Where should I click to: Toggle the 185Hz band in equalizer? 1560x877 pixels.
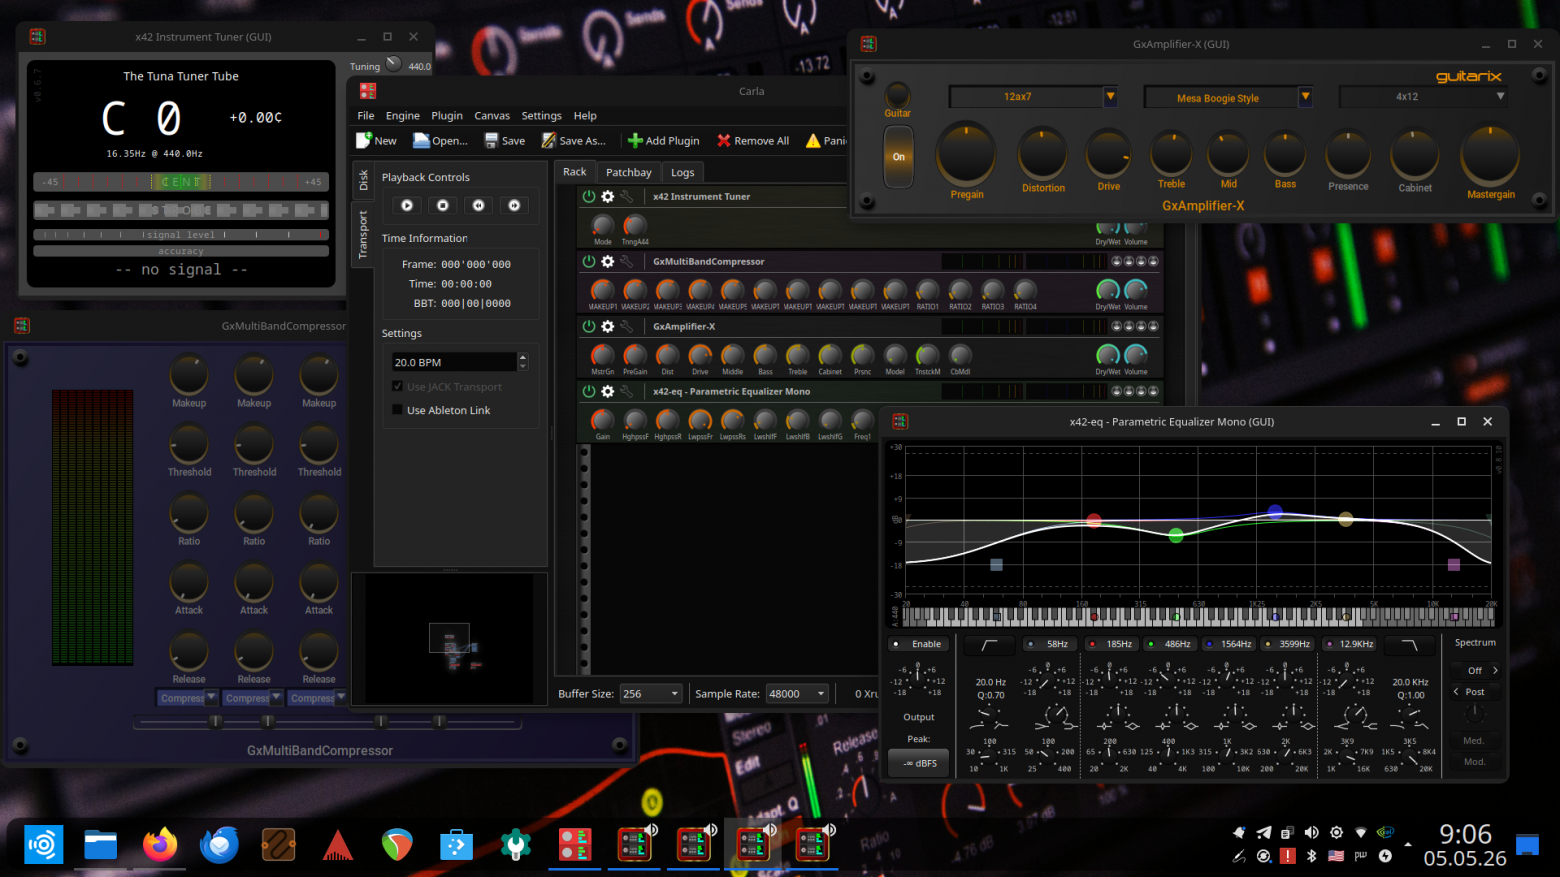(x=1112, y=644)
